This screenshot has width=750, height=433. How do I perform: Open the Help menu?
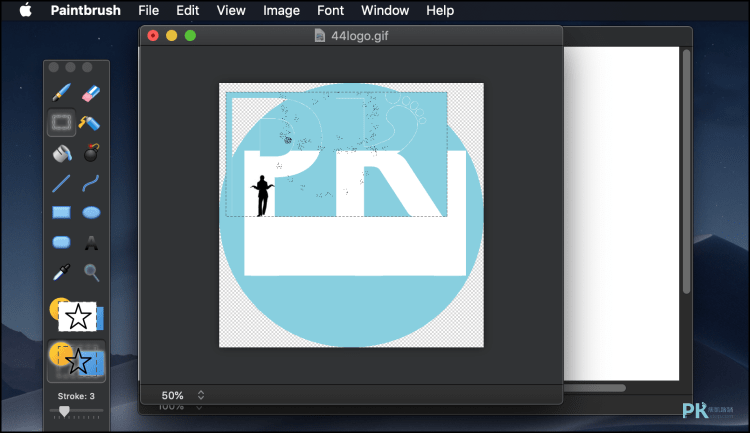click(440, 10)
